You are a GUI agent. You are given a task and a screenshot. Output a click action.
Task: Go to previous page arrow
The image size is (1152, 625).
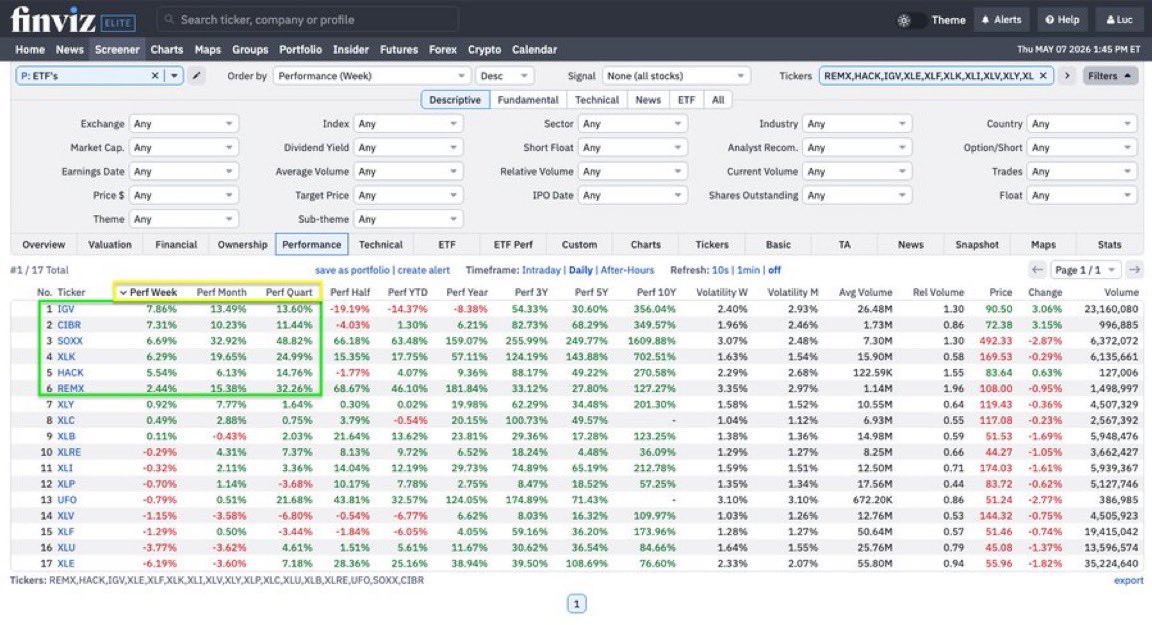[x=1037, y=270]
